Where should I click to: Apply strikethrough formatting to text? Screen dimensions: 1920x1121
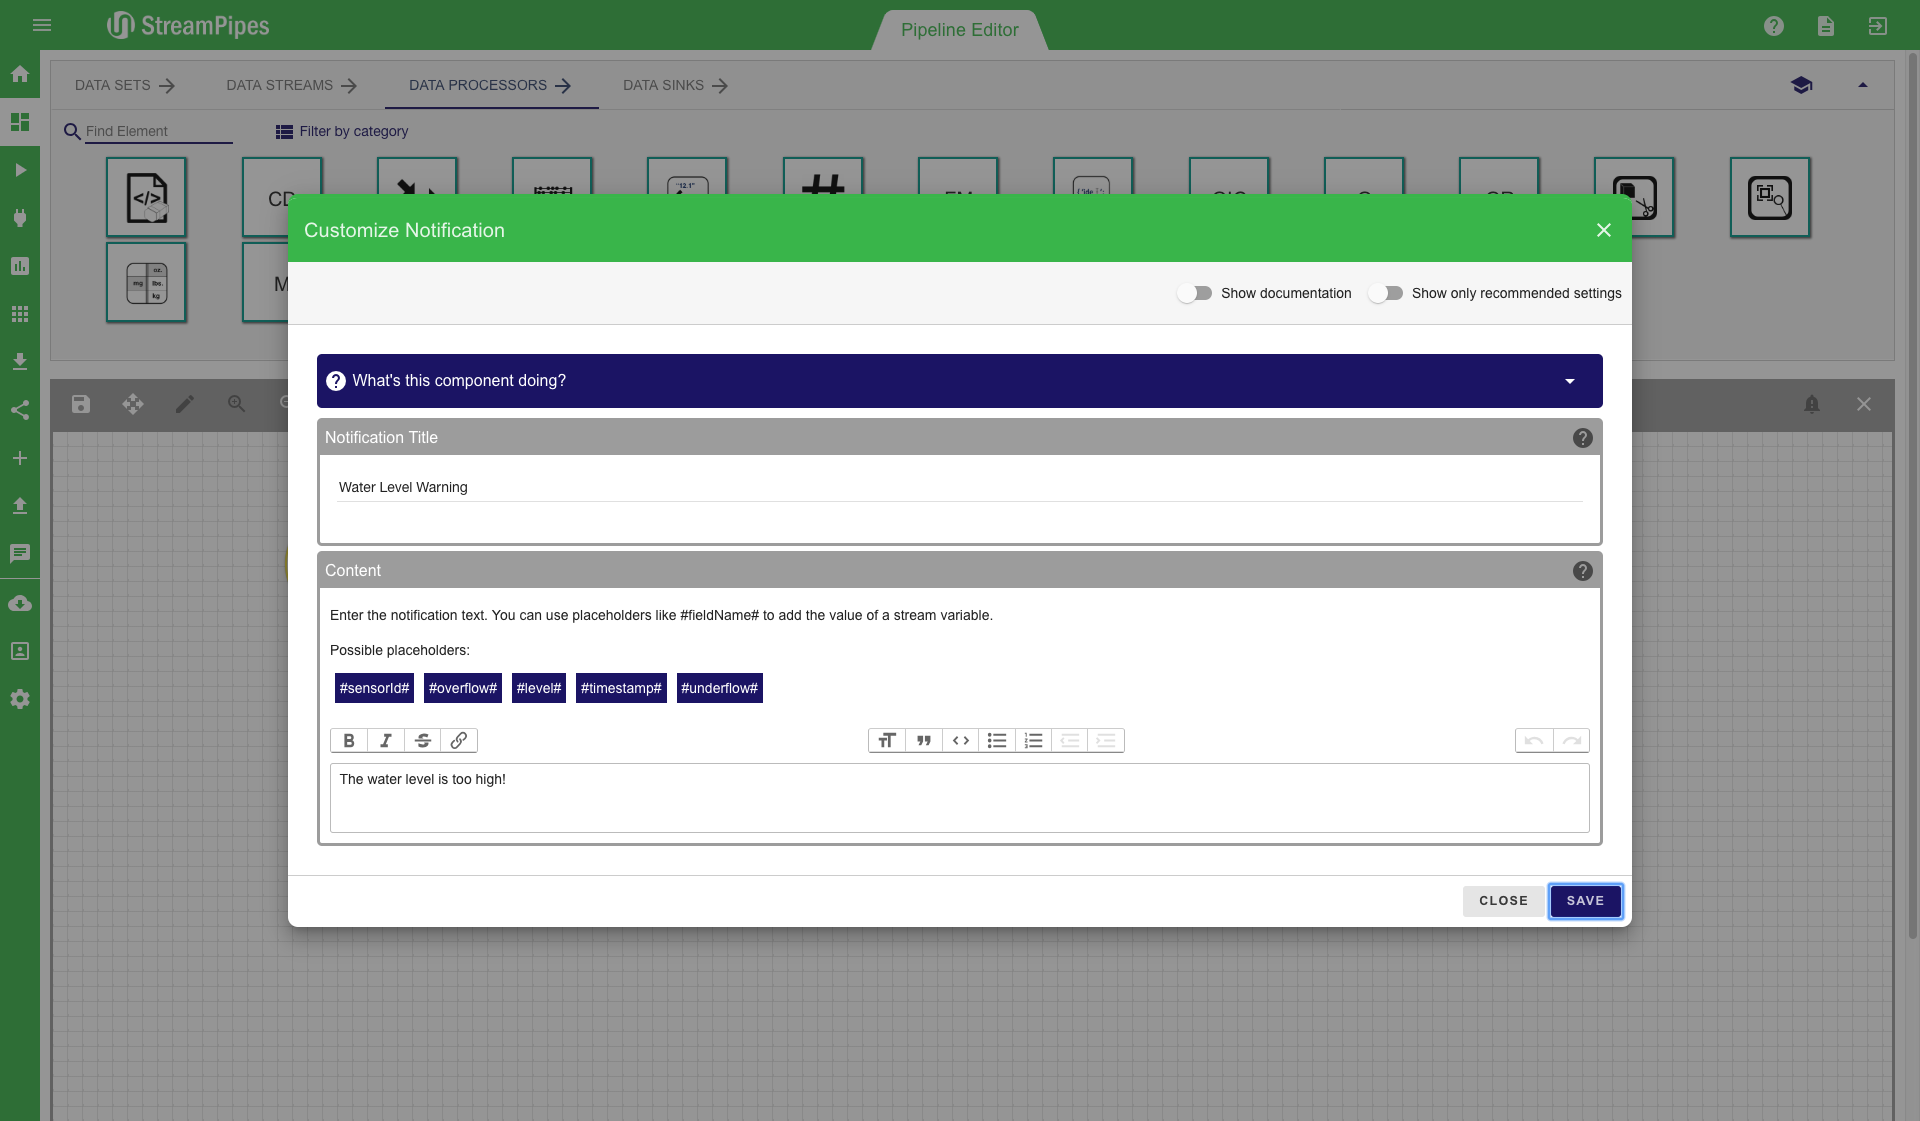point(423,741)
